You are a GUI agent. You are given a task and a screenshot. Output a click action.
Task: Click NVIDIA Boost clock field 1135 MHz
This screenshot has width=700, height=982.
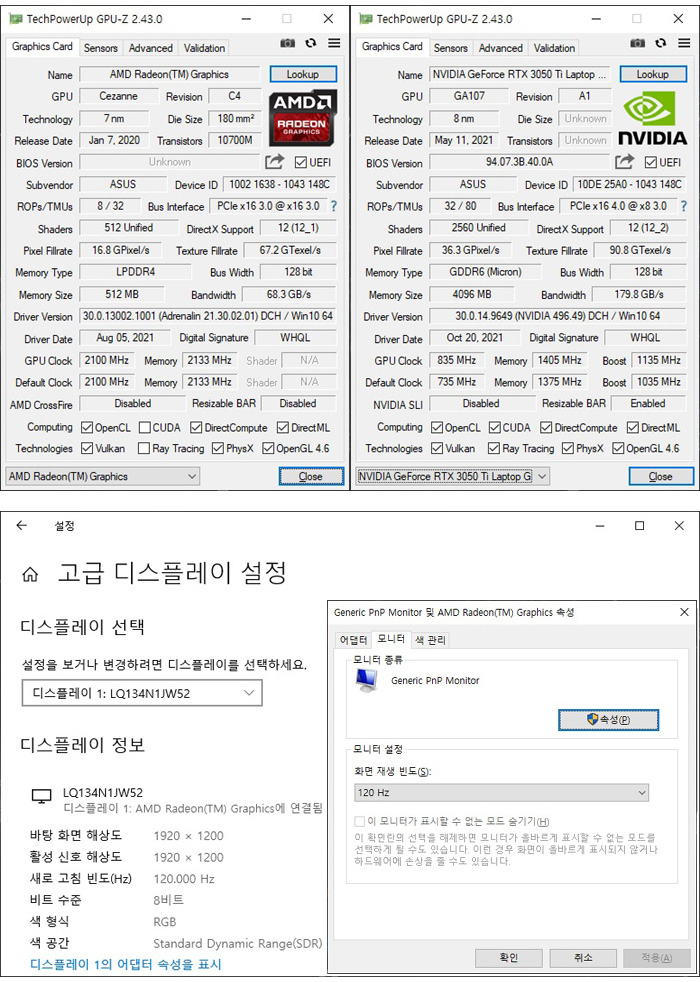click(659, 360)
